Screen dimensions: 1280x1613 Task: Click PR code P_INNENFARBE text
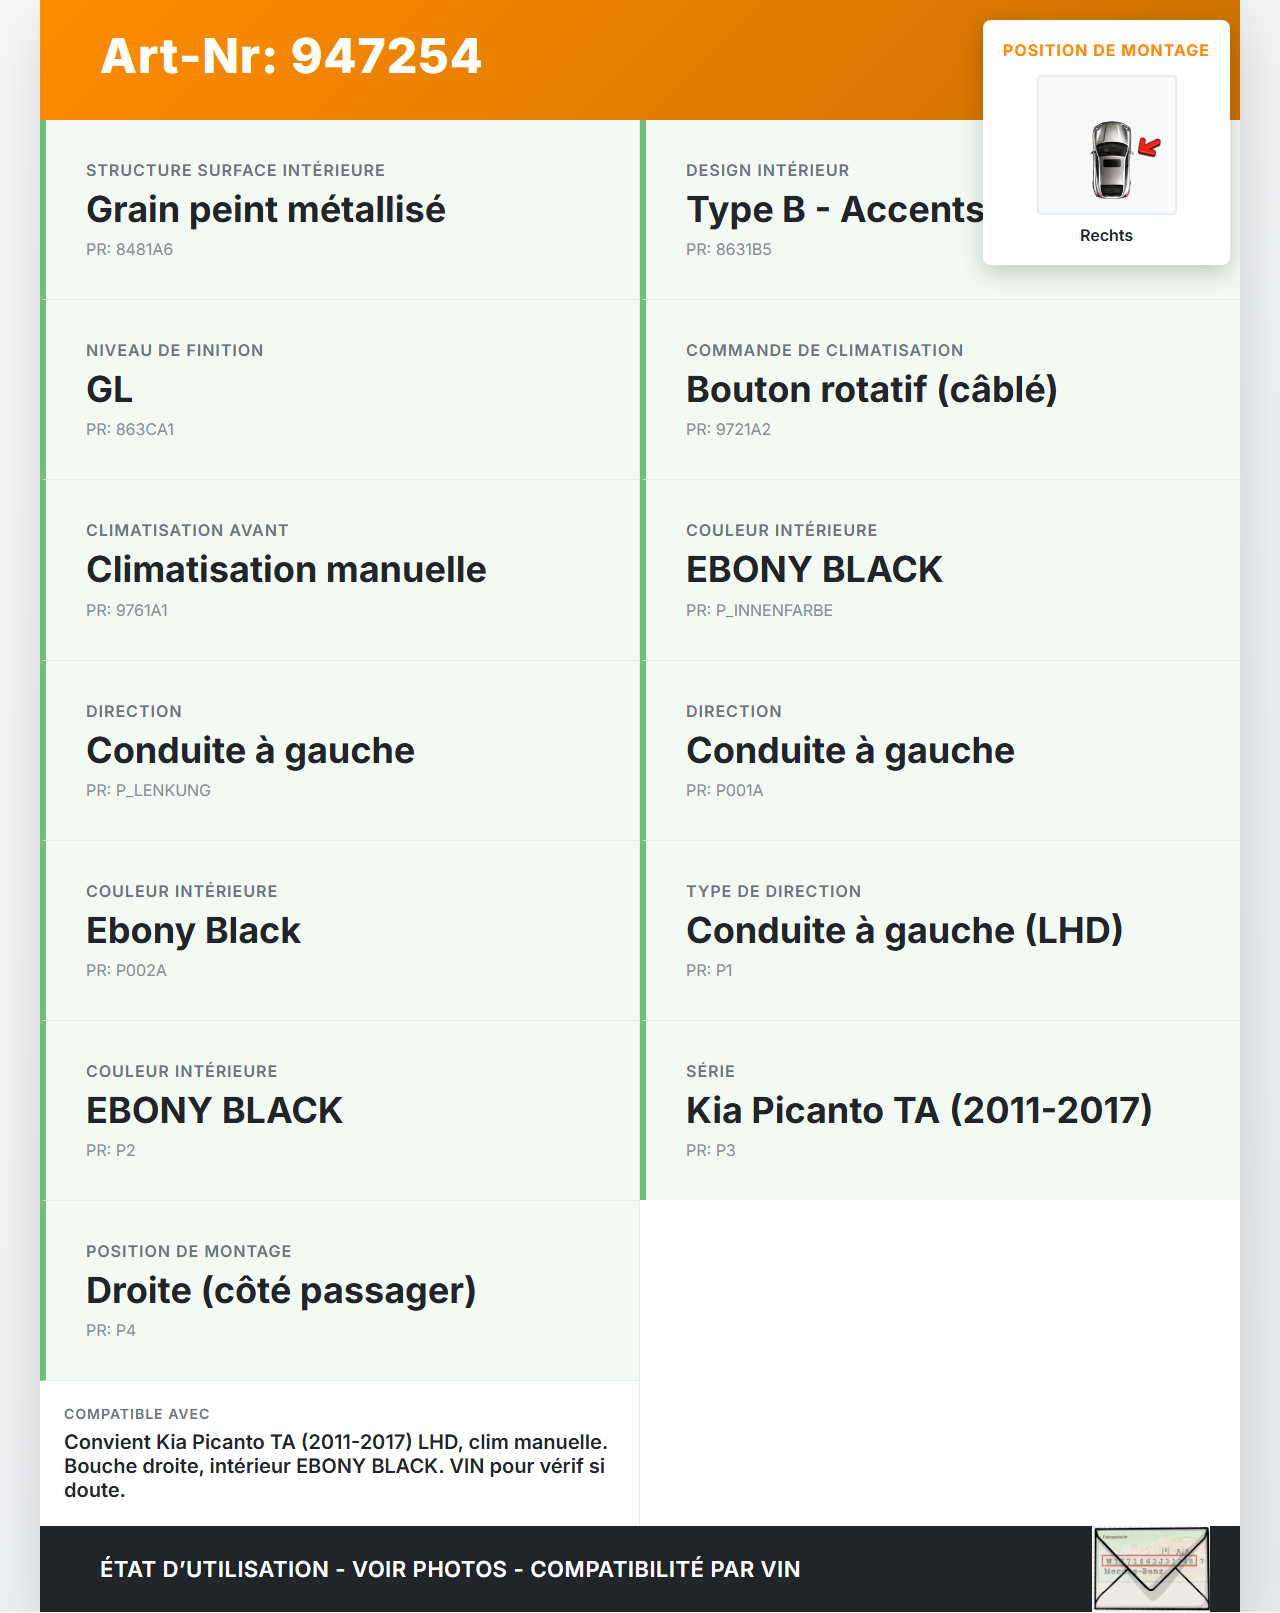759,610
